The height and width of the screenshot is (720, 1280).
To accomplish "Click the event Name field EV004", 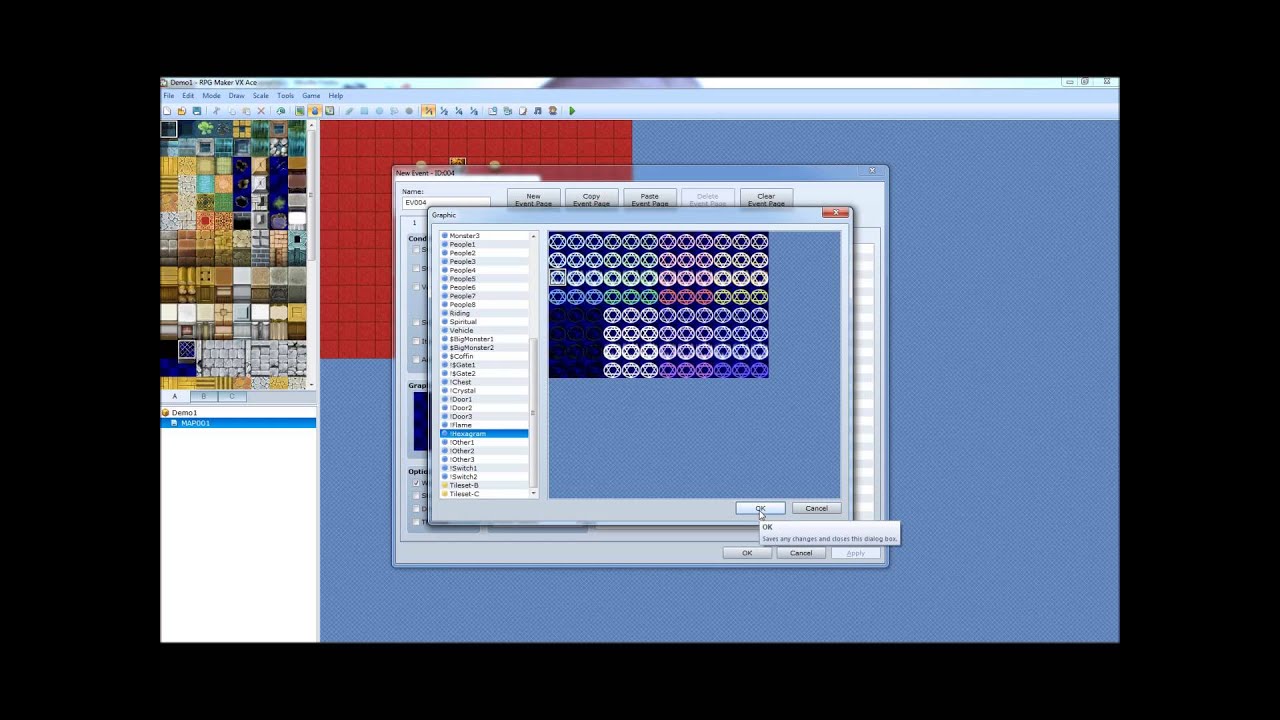I will 445,203.
